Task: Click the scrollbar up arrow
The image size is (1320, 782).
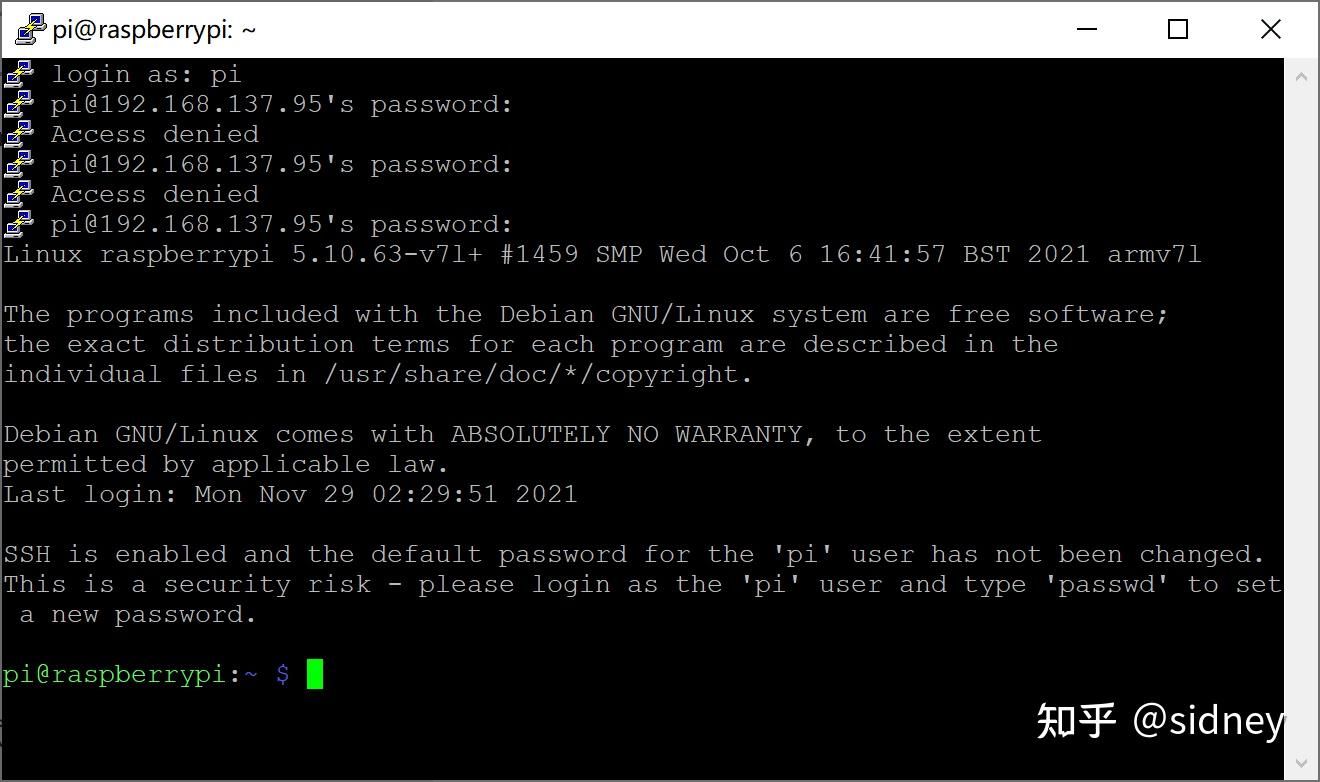Action: [x=1301, y=75]
